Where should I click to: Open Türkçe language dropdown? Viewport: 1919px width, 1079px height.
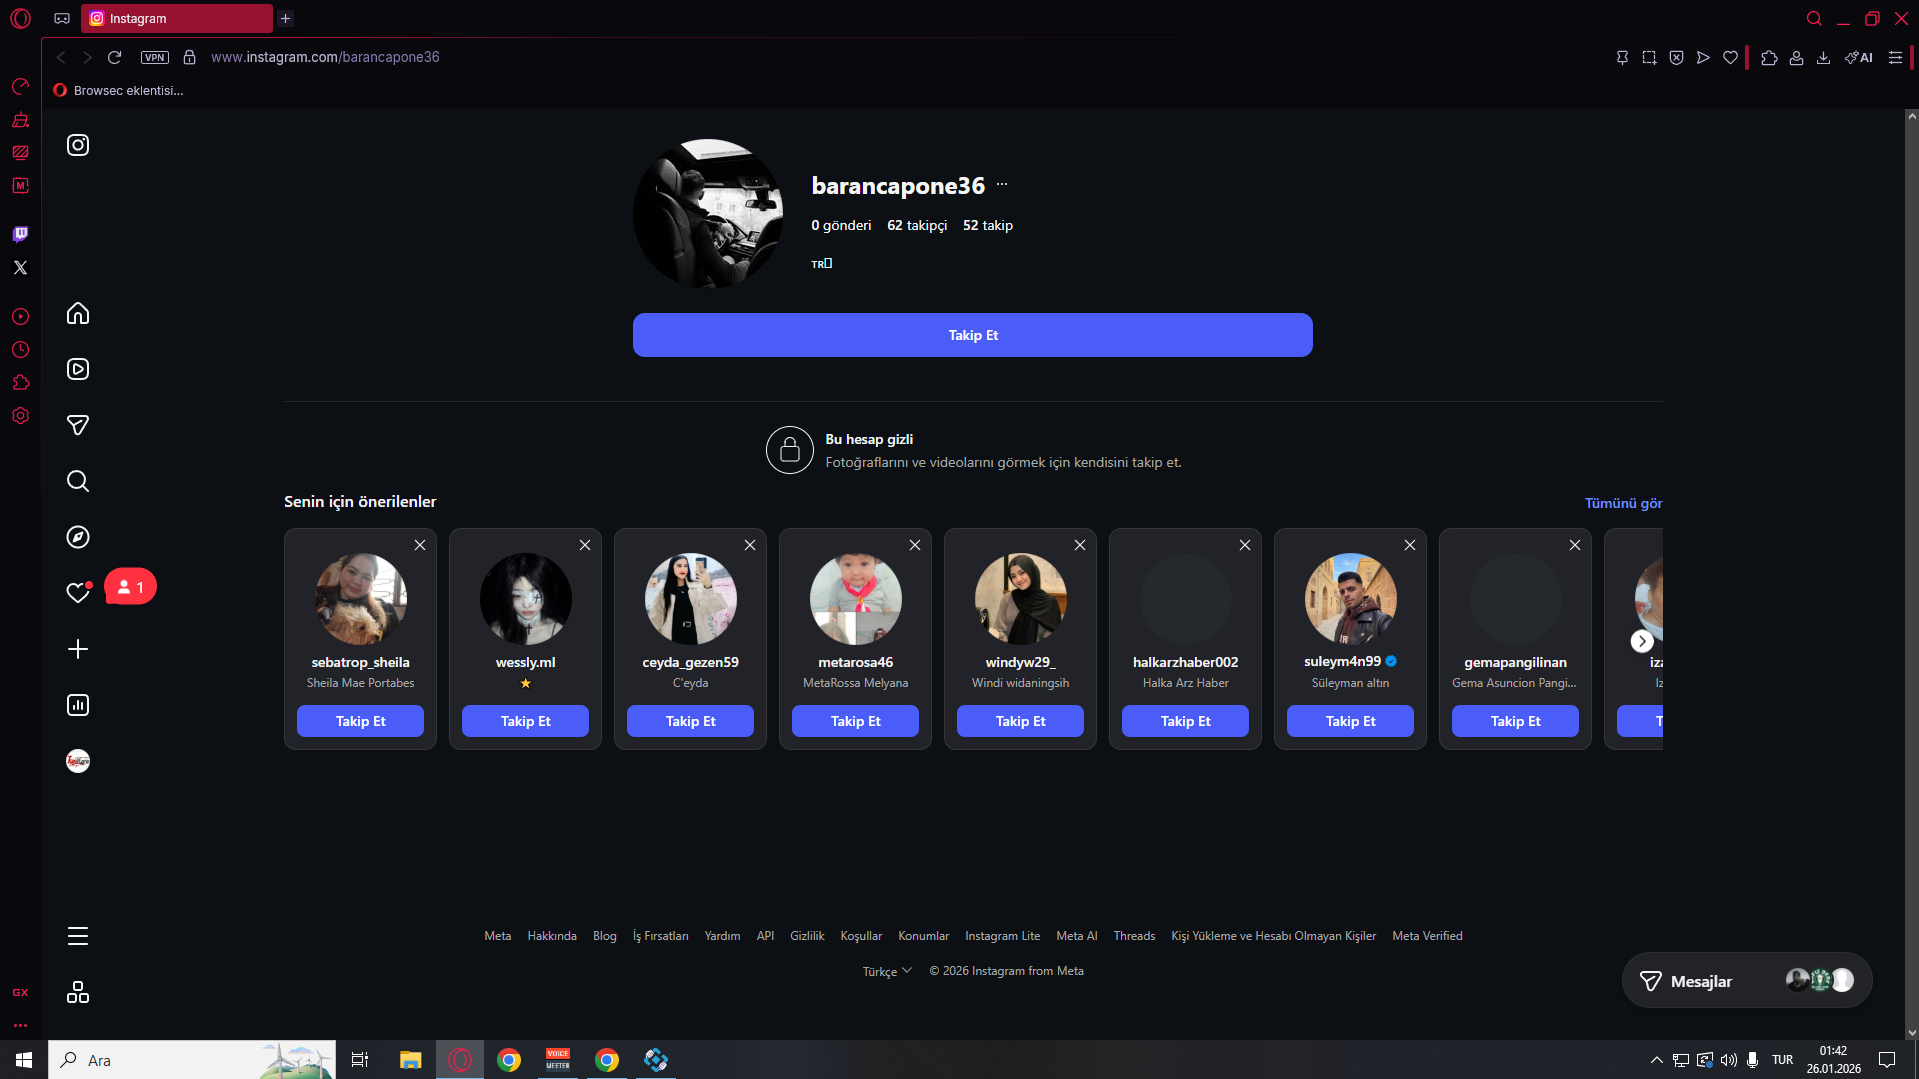pos(887,971)
